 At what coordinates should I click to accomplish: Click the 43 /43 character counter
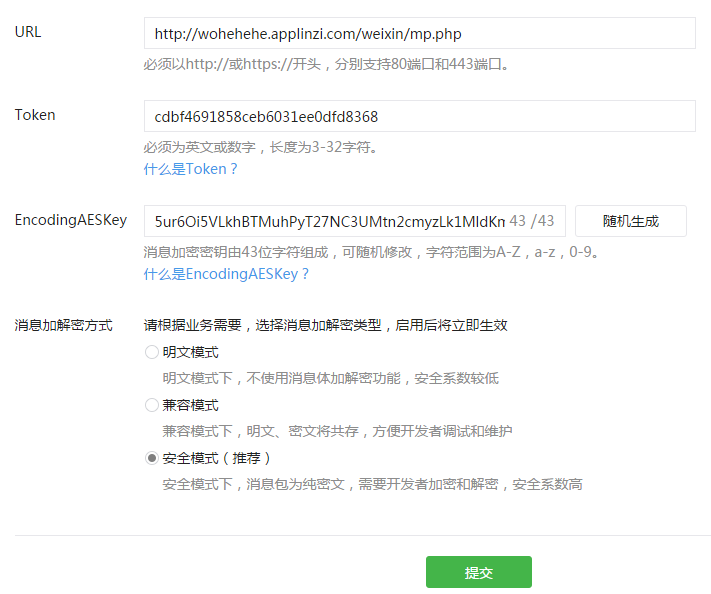coord(532,221)
